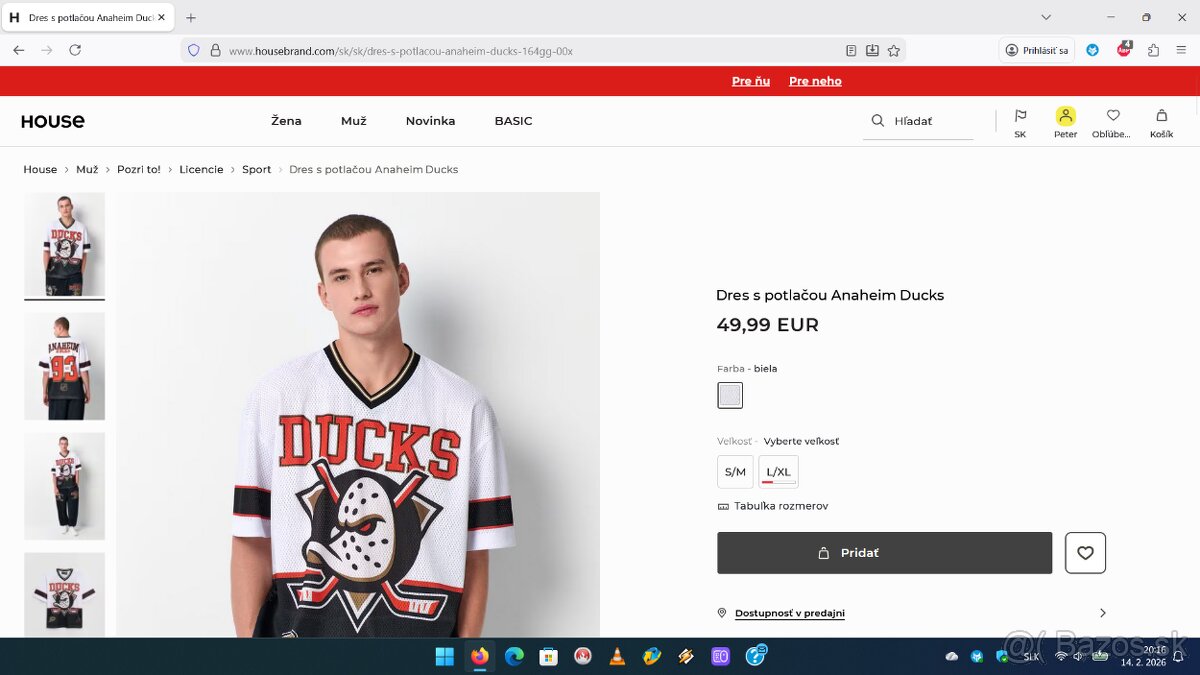Open the Pre ňu link
Image resolution: width=1200 pixels, height=675 pixels.
(751, 81)
